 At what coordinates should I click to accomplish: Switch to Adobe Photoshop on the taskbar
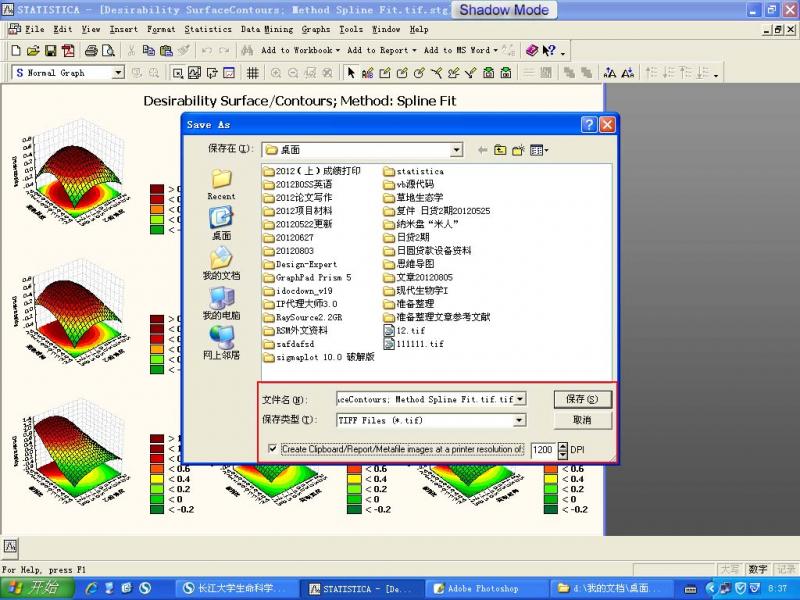(x=486, y=589)
